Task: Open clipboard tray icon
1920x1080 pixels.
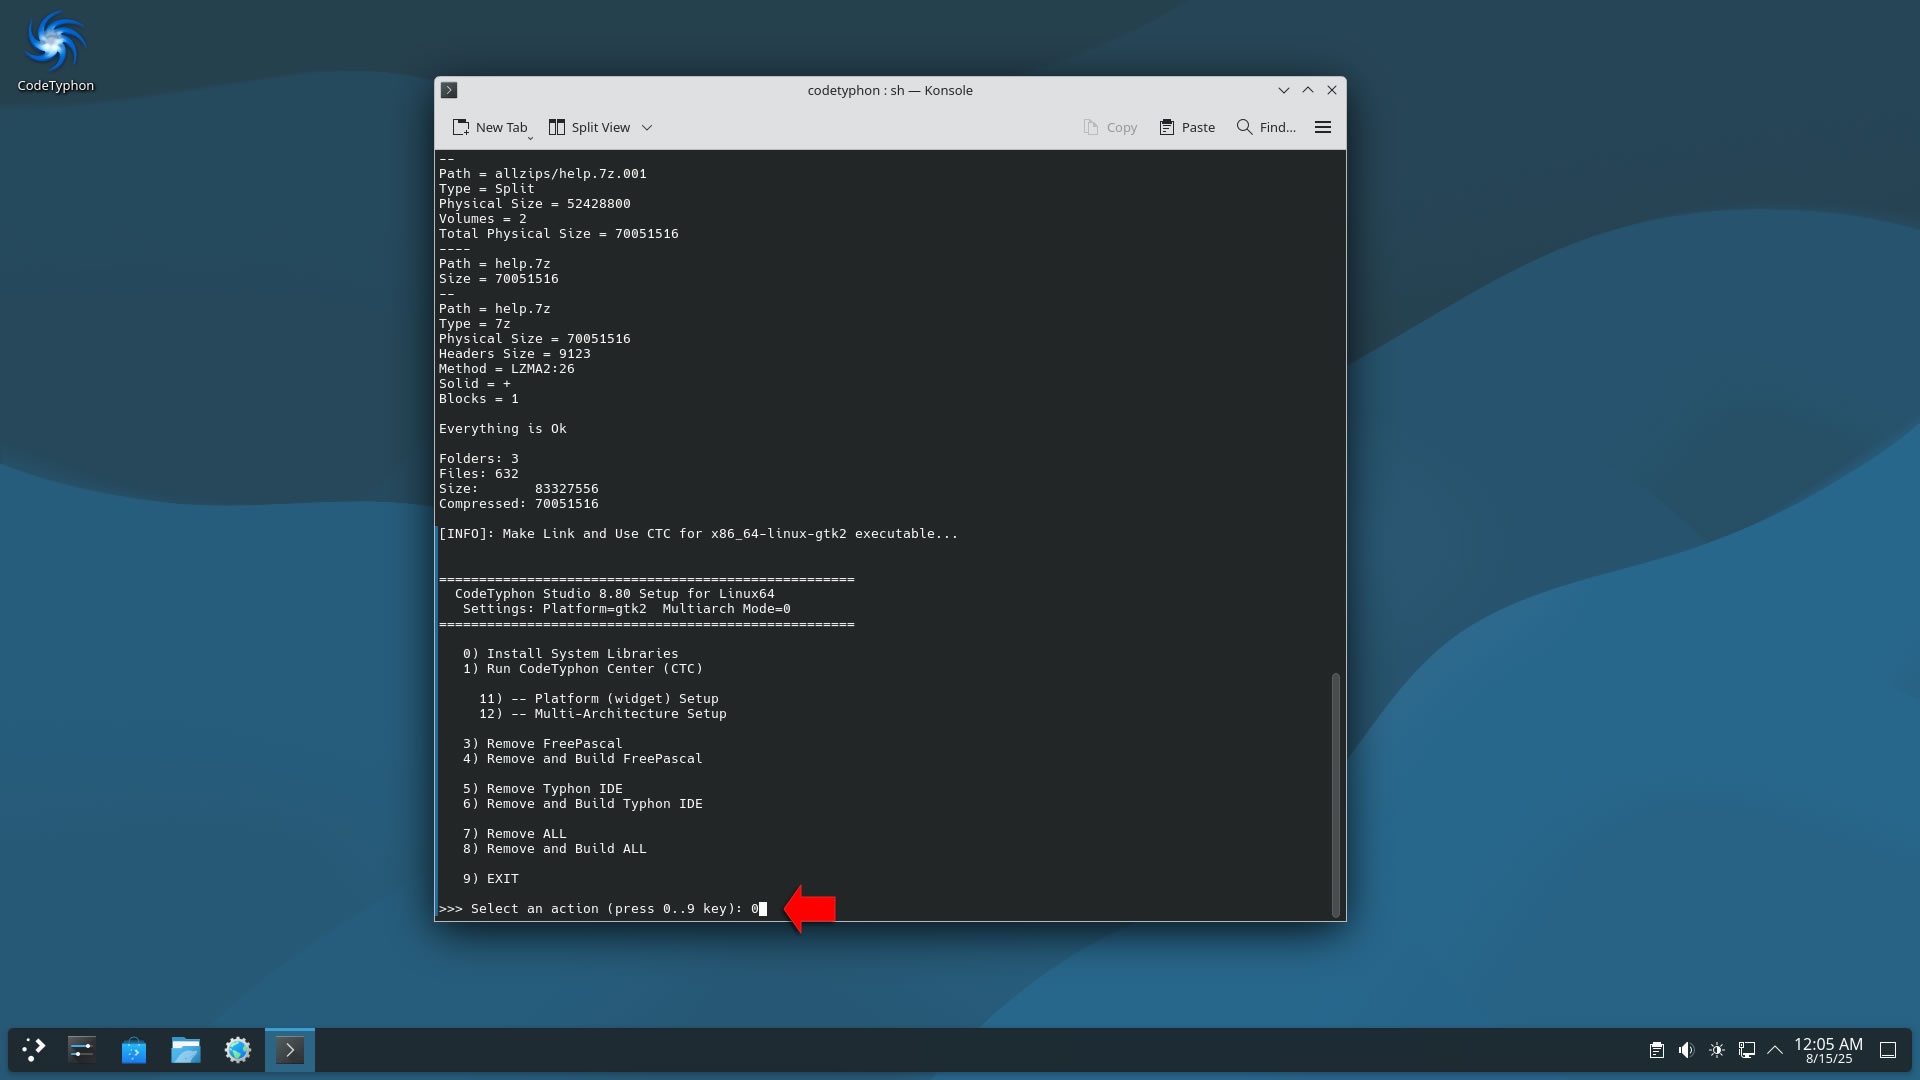Action: (1656, 1050)
